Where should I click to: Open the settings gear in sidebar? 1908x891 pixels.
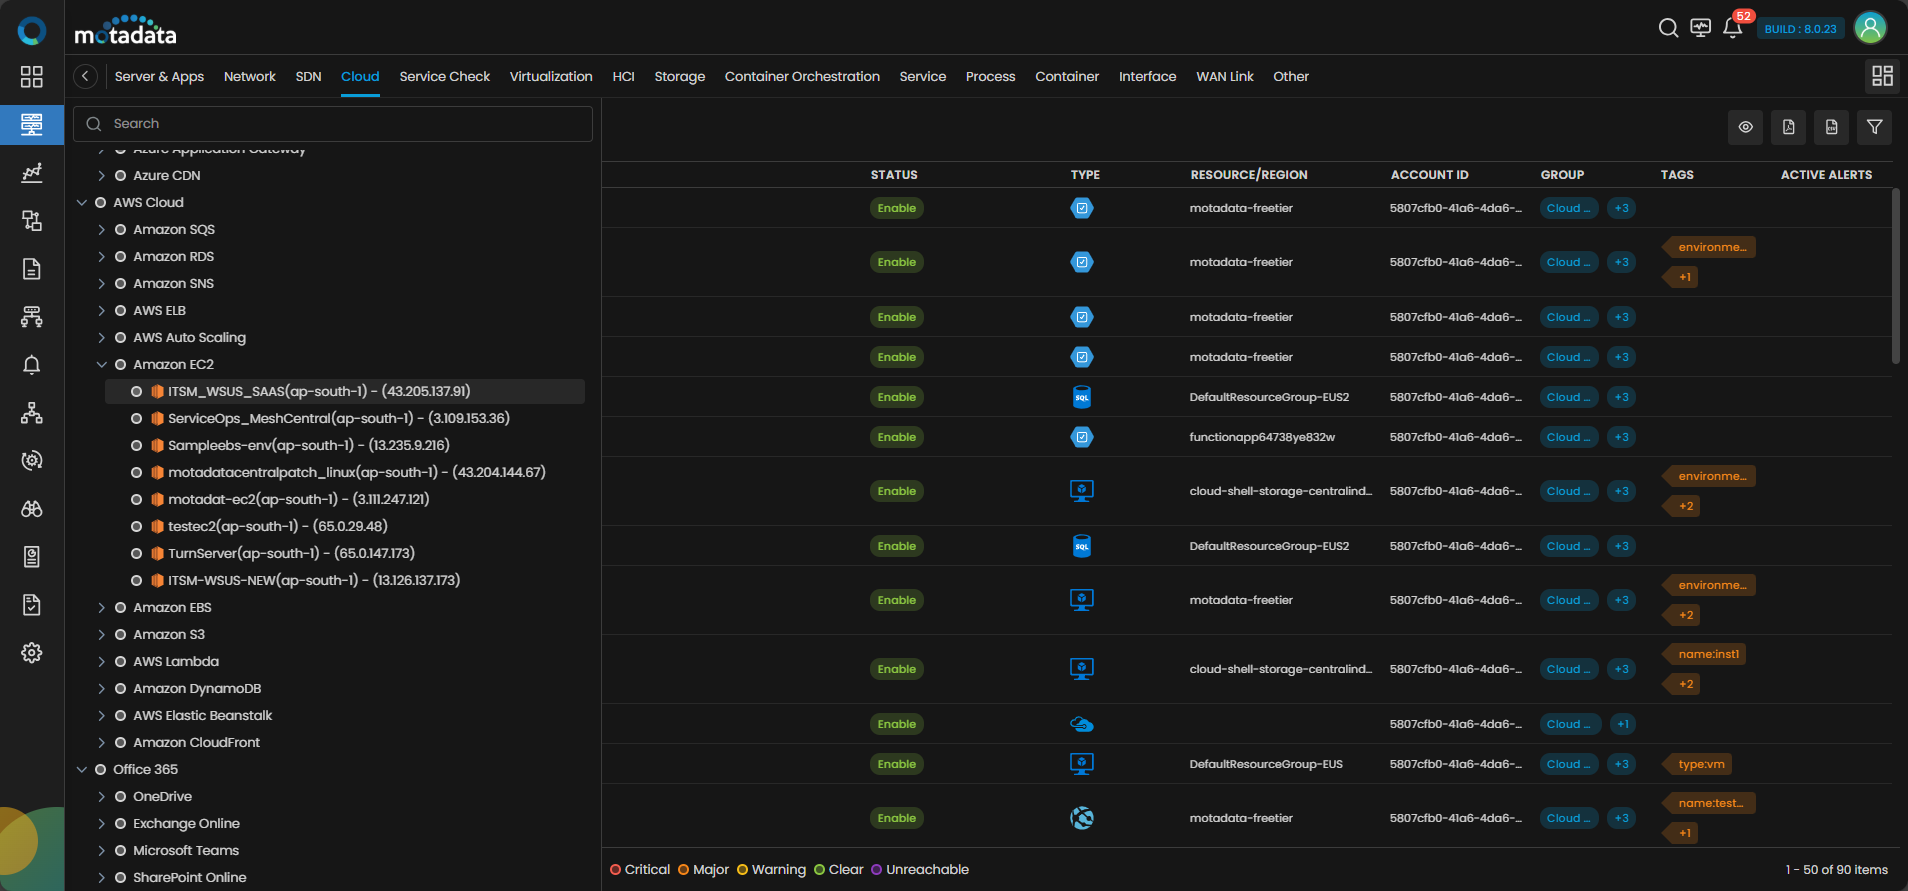click(x=32, y=653)
